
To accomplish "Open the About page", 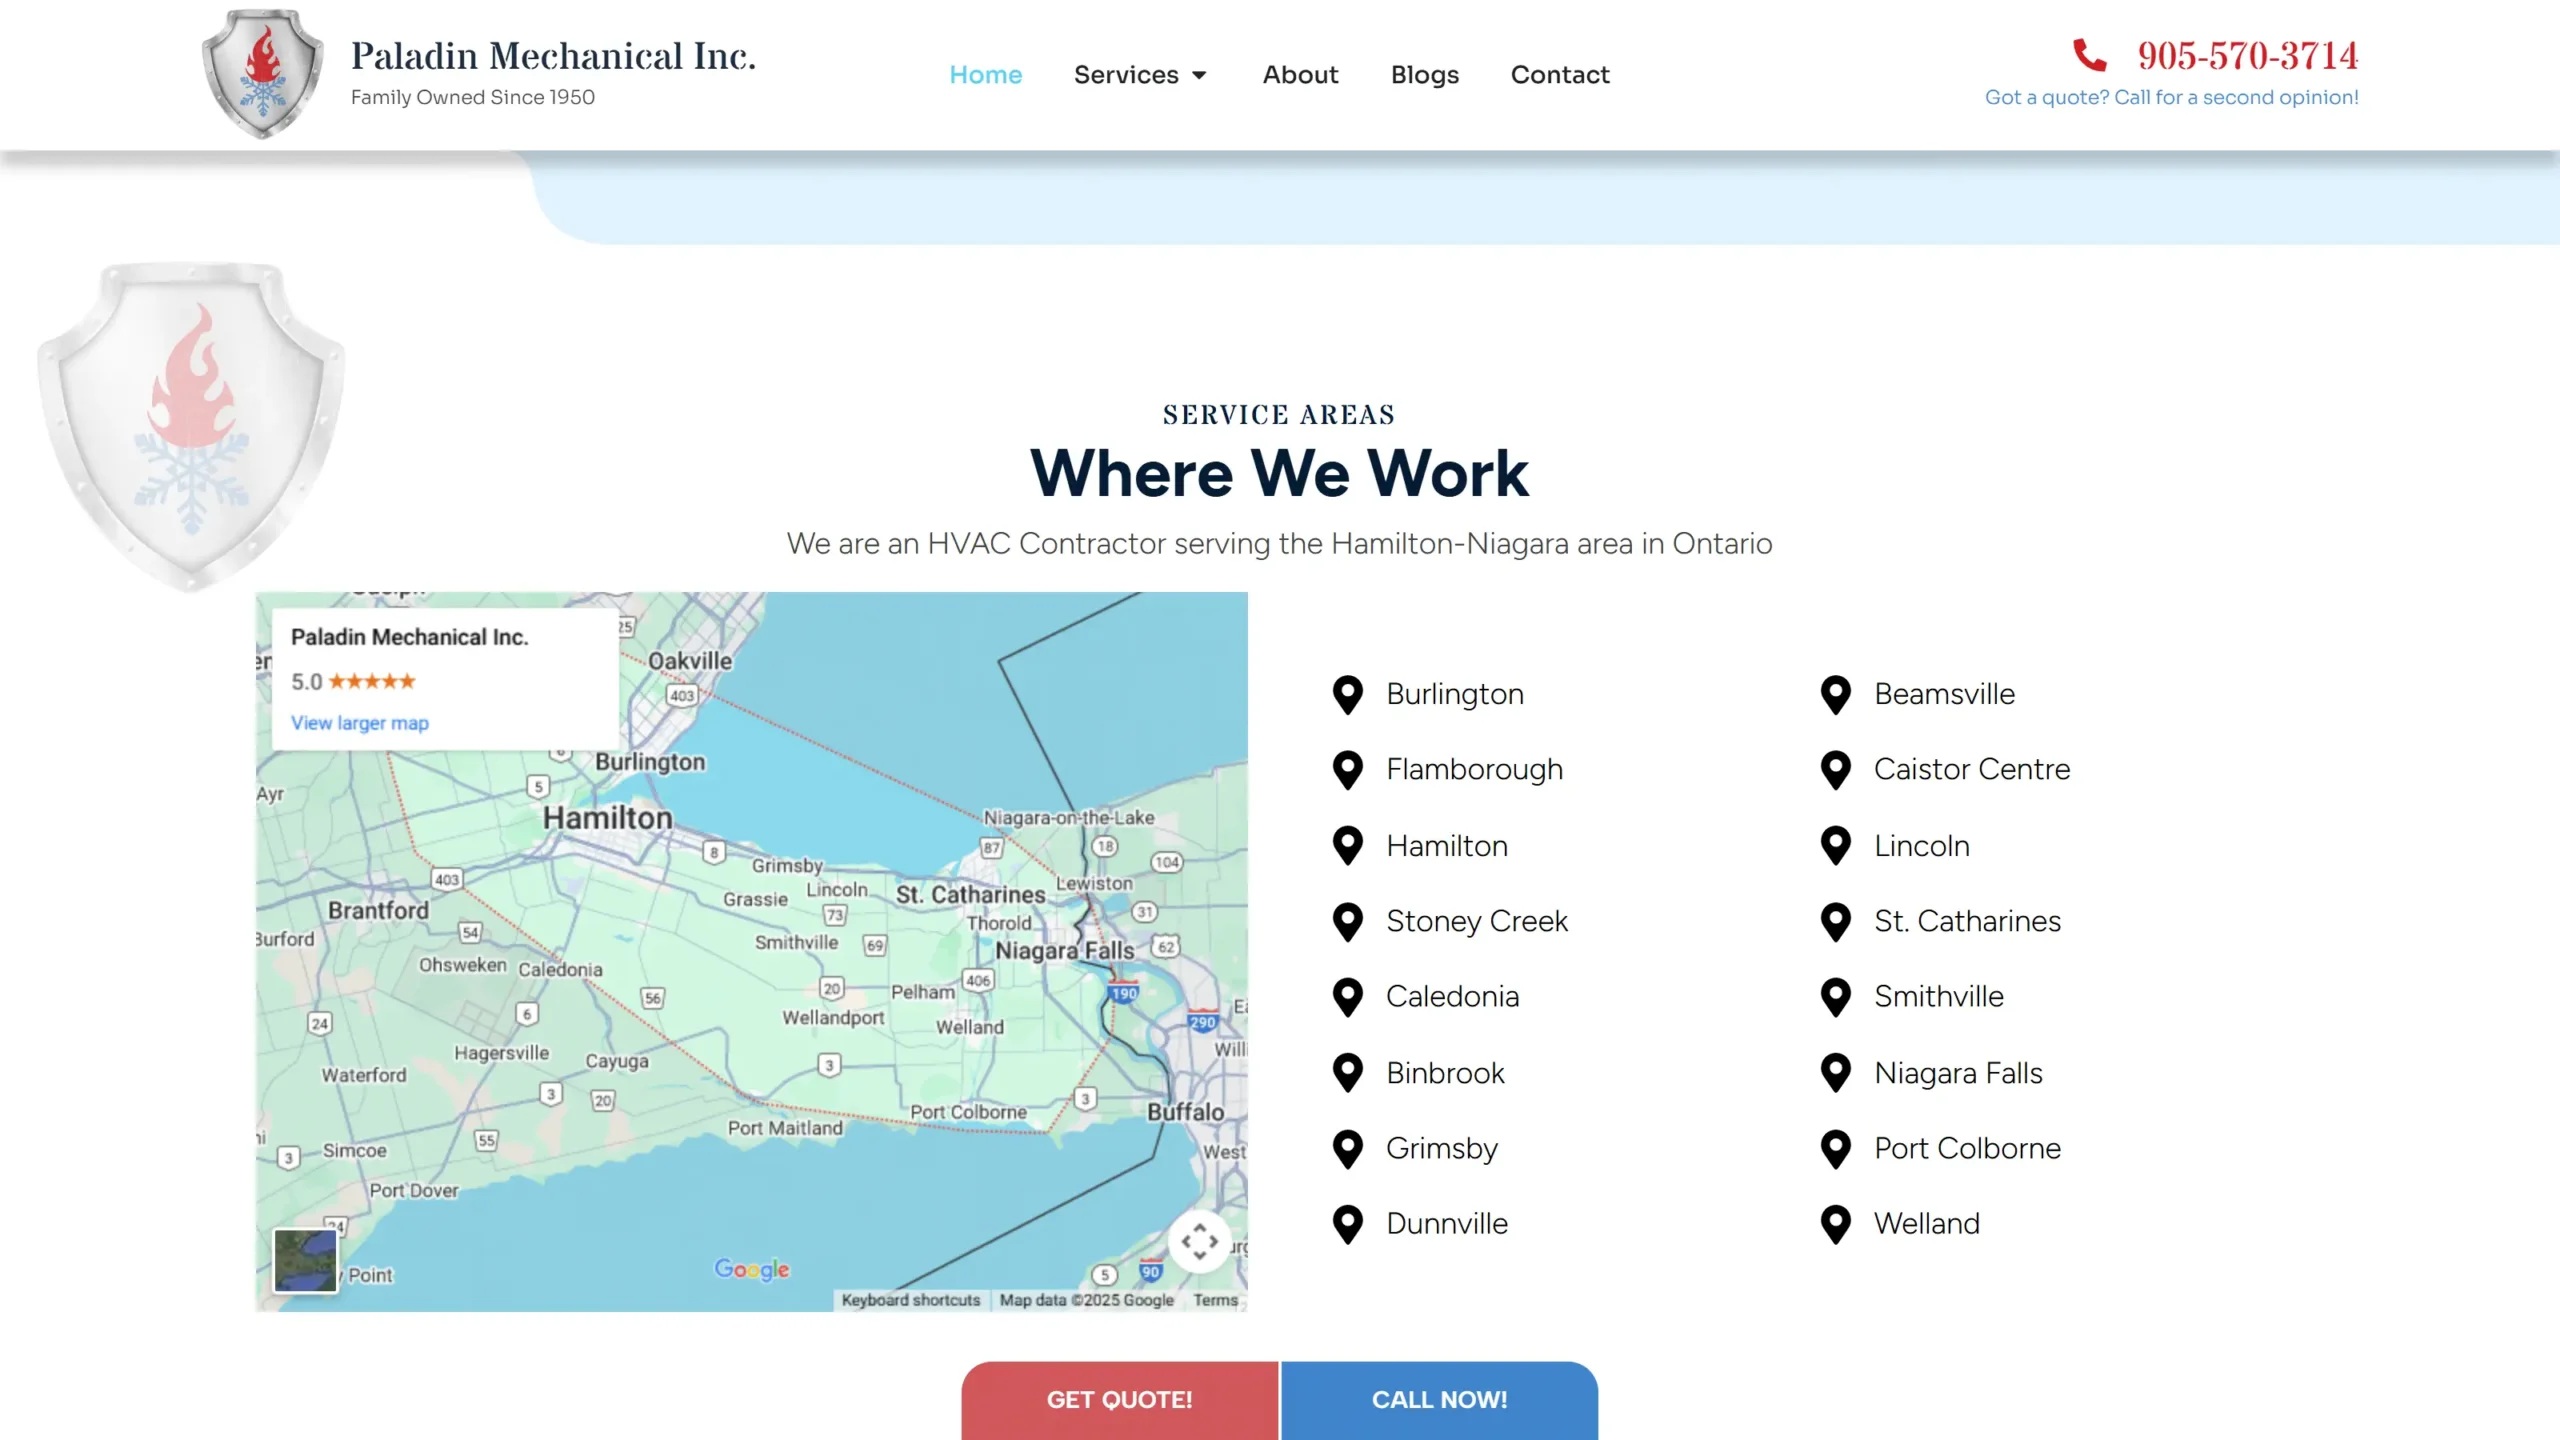I will 1299,75.
